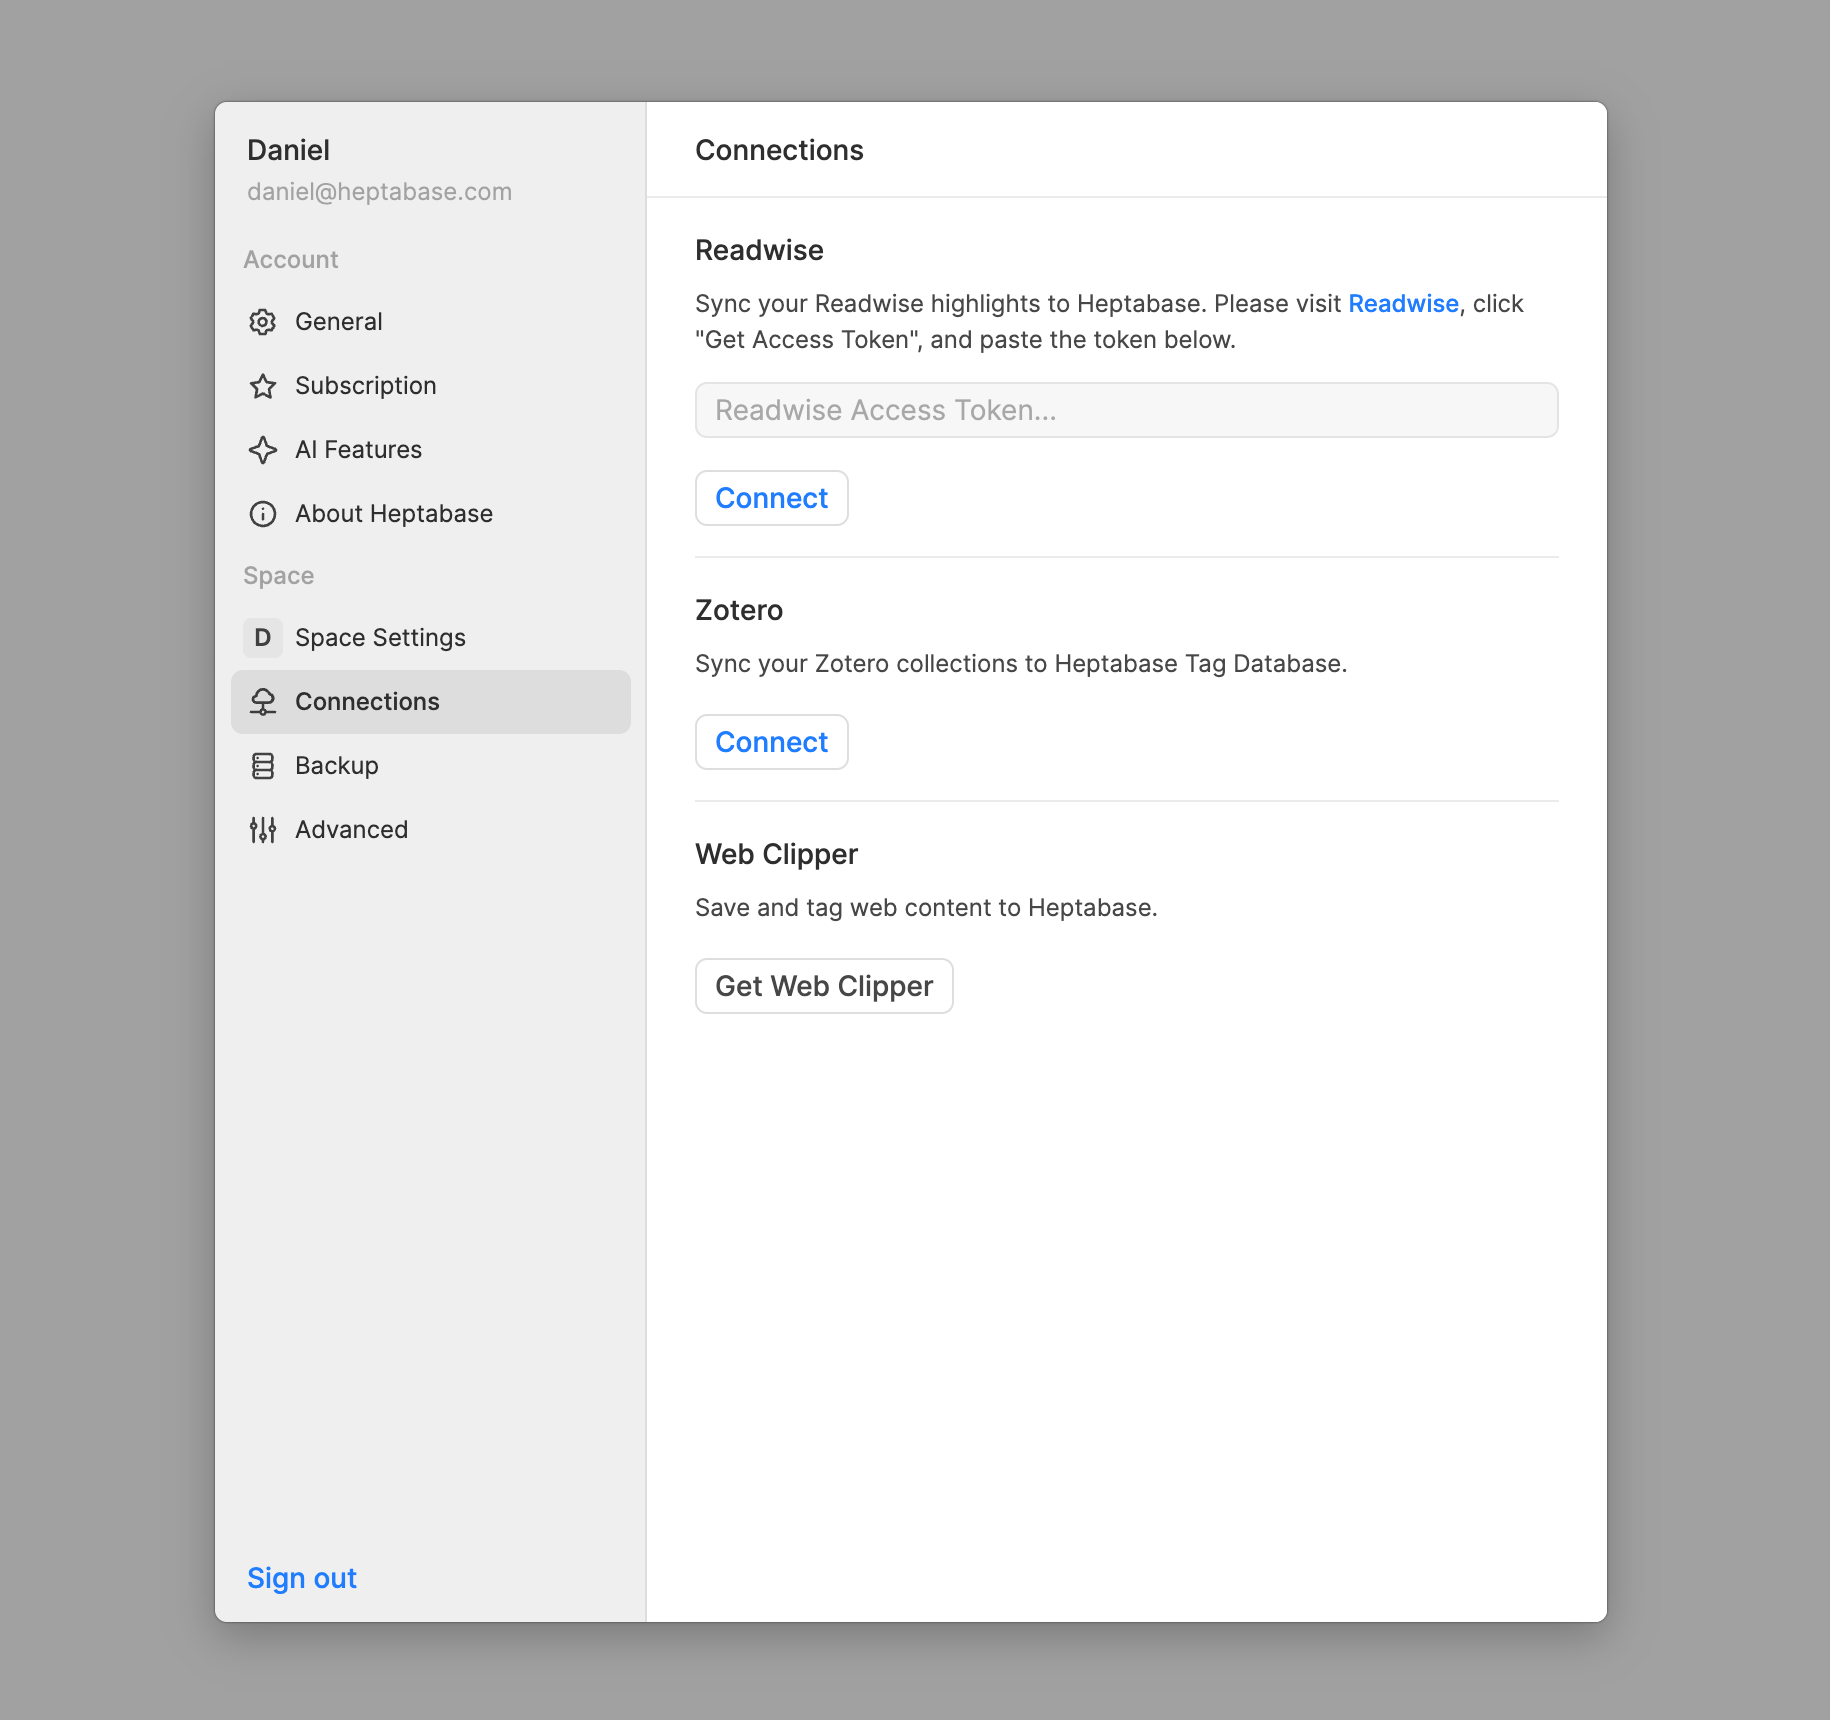Click the Readwise section heading
This screenshot has width=1830, height=1720.
tap(759, 250)
